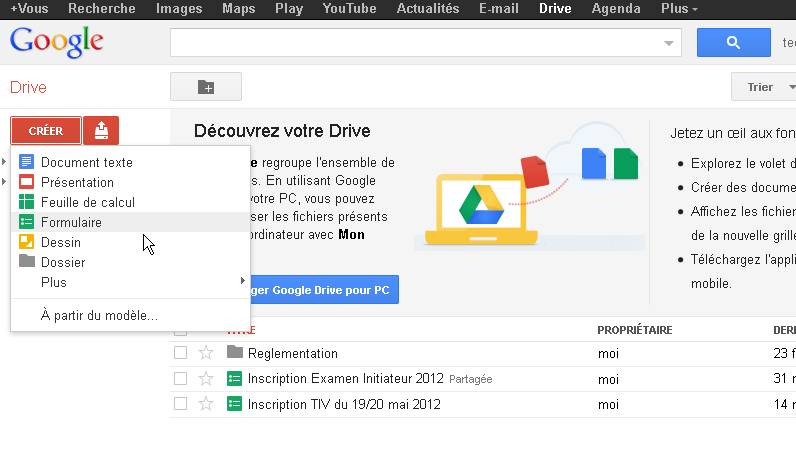Click form icon of Inscription TIV row

(x=235, y=404)
